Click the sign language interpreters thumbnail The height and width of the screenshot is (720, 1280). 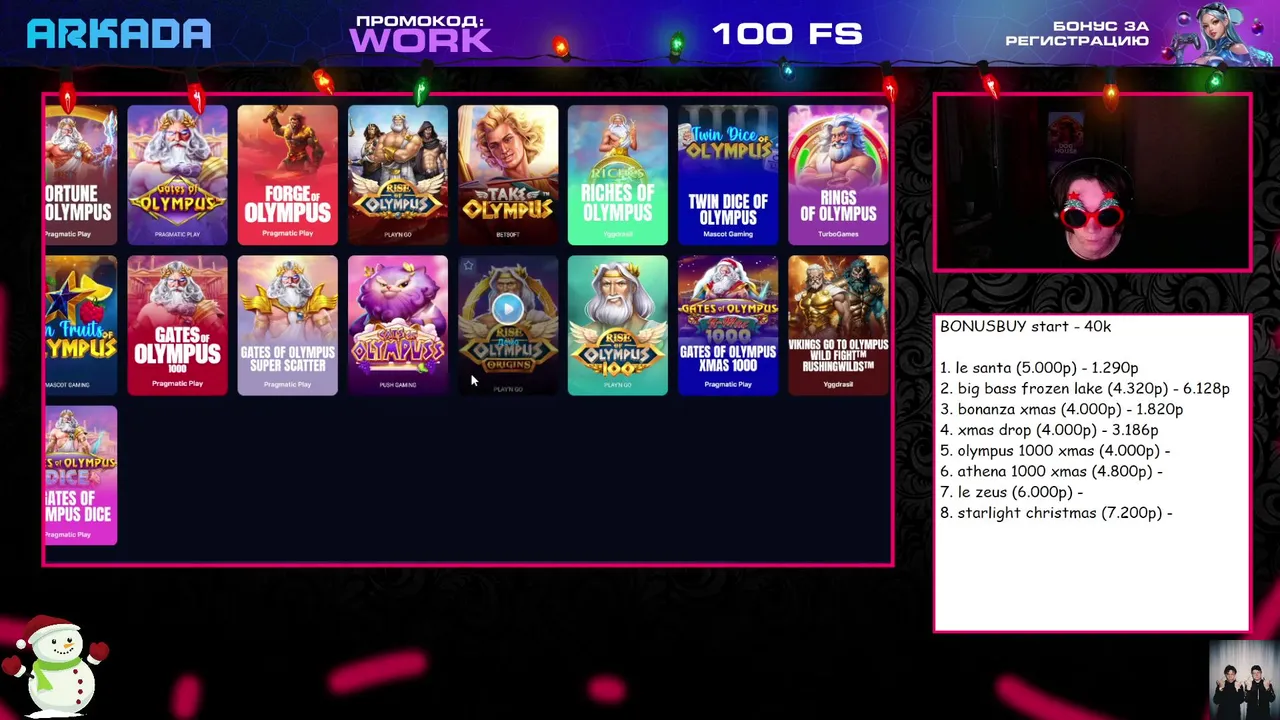1244,679
